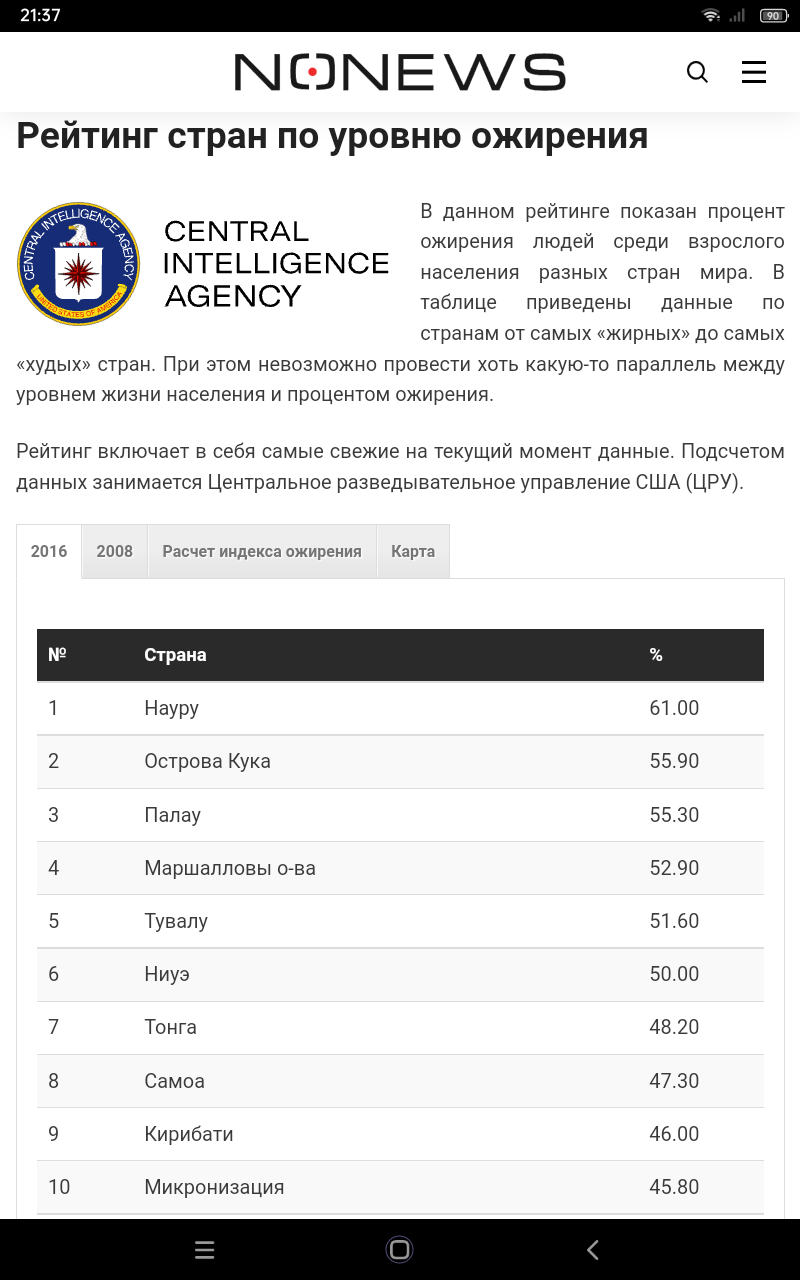The image size is (800, 1280).
Task: Open the search magnifier icon
Action: pos(697,72)
